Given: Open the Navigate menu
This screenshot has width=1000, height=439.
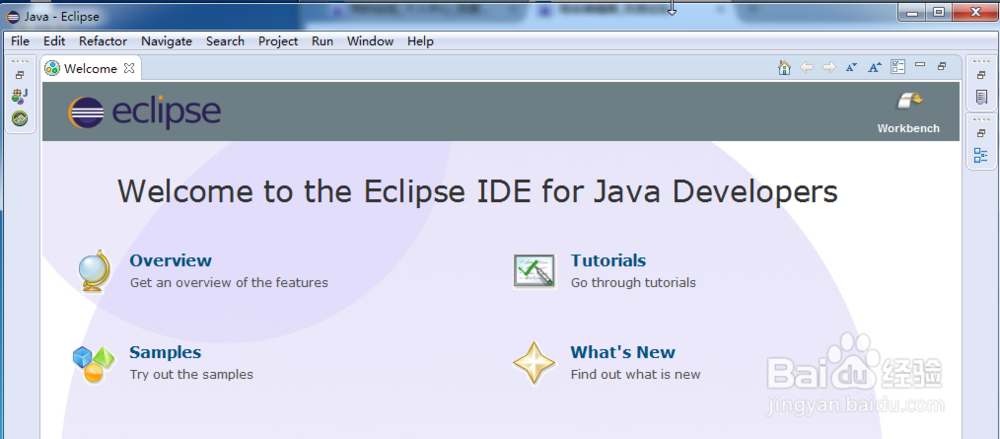Looking at the screenshot, I should pyautogui.click(x=166, y=41).
